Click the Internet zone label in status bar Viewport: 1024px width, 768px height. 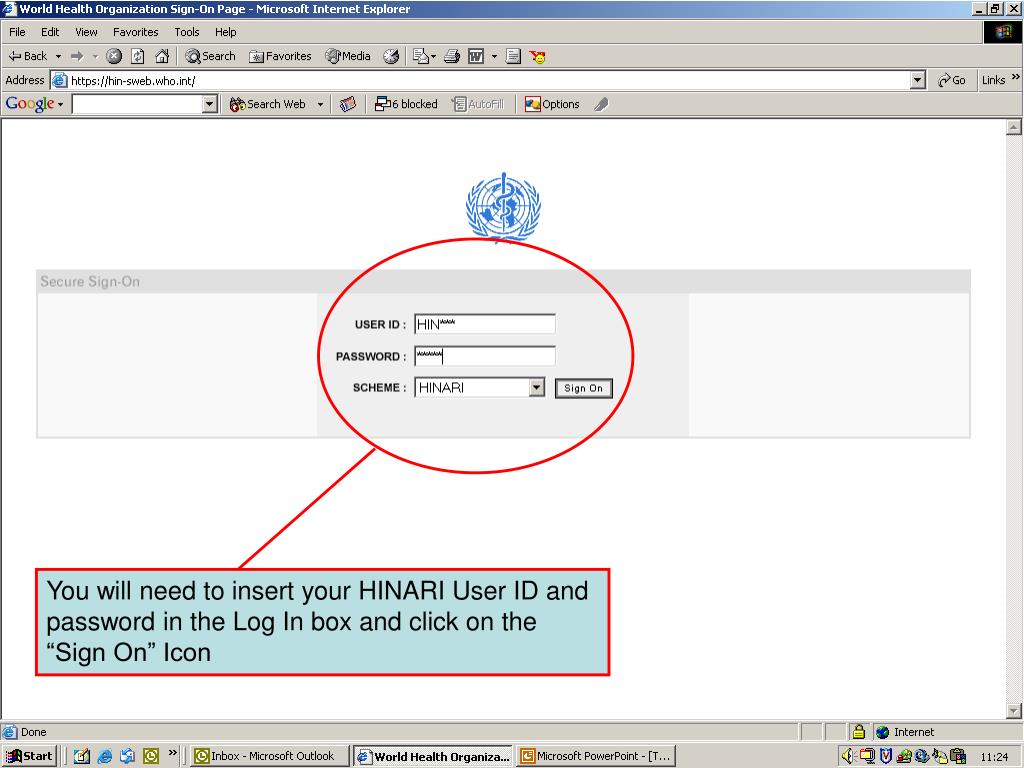pos(914,732)
